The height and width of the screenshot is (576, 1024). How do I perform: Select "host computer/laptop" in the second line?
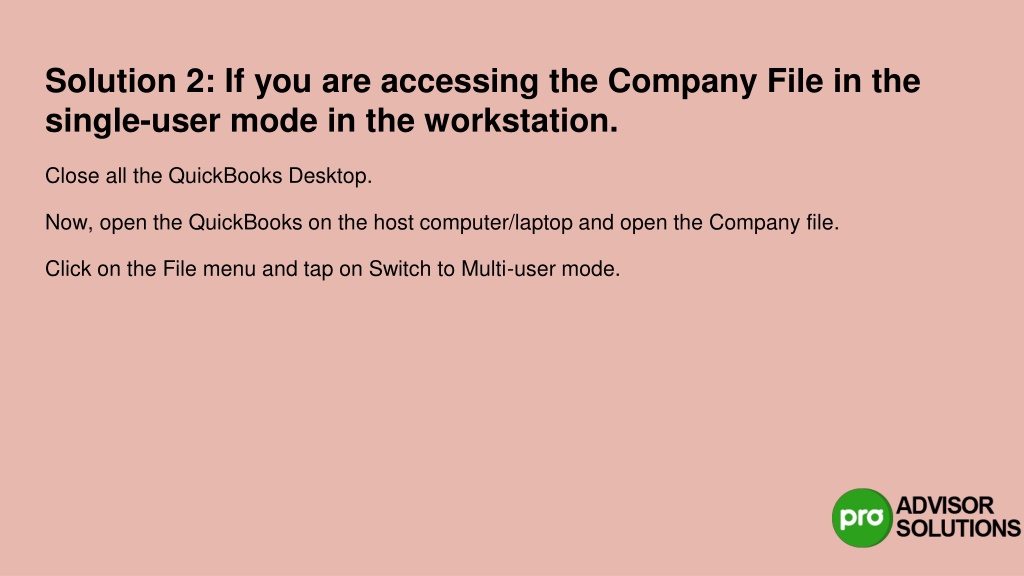click(x=473, y=223)
